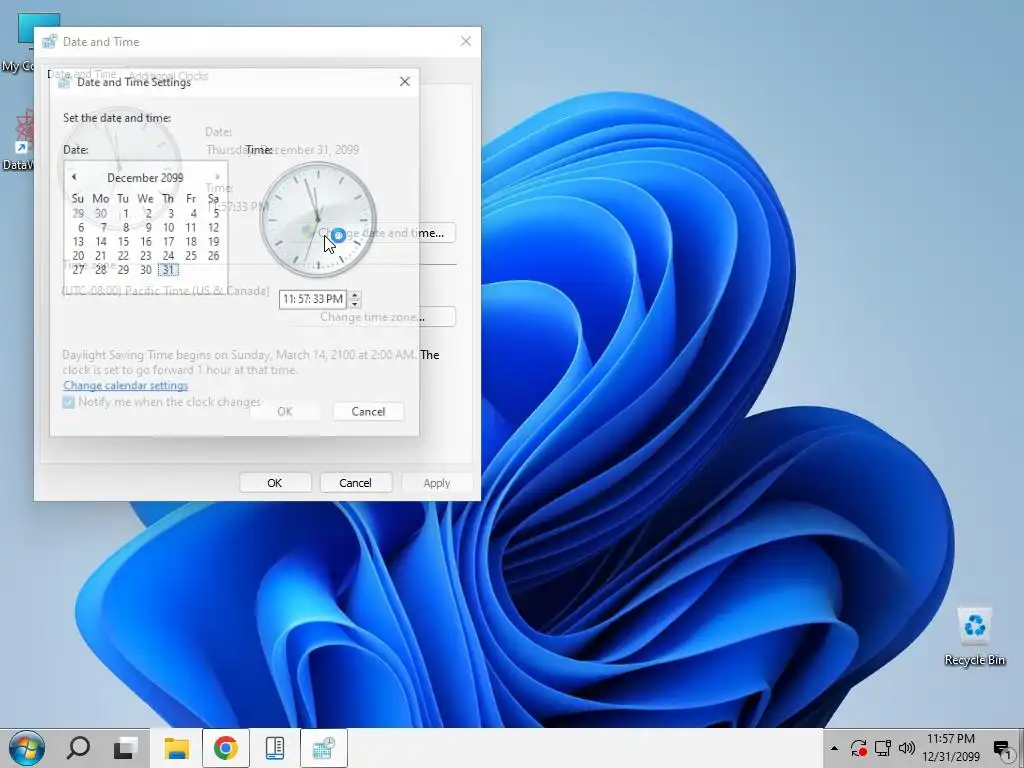This screenshot has width=1024, height=768.
Task: Select December 25 in the calendar
Action: 191,255
